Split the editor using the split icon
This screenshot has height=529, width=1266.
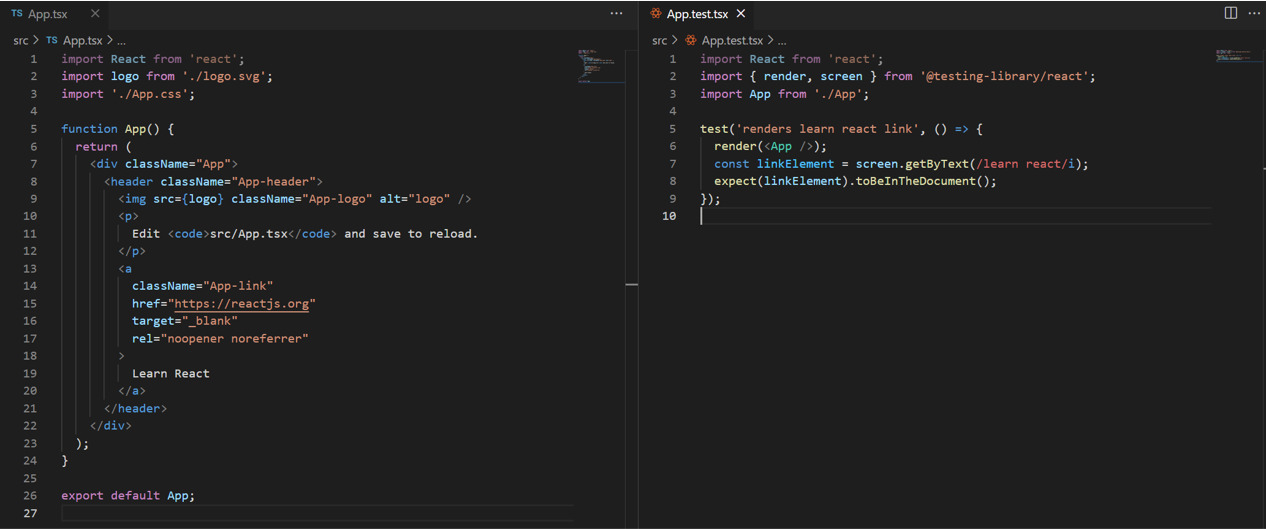tap(1231, 13)
